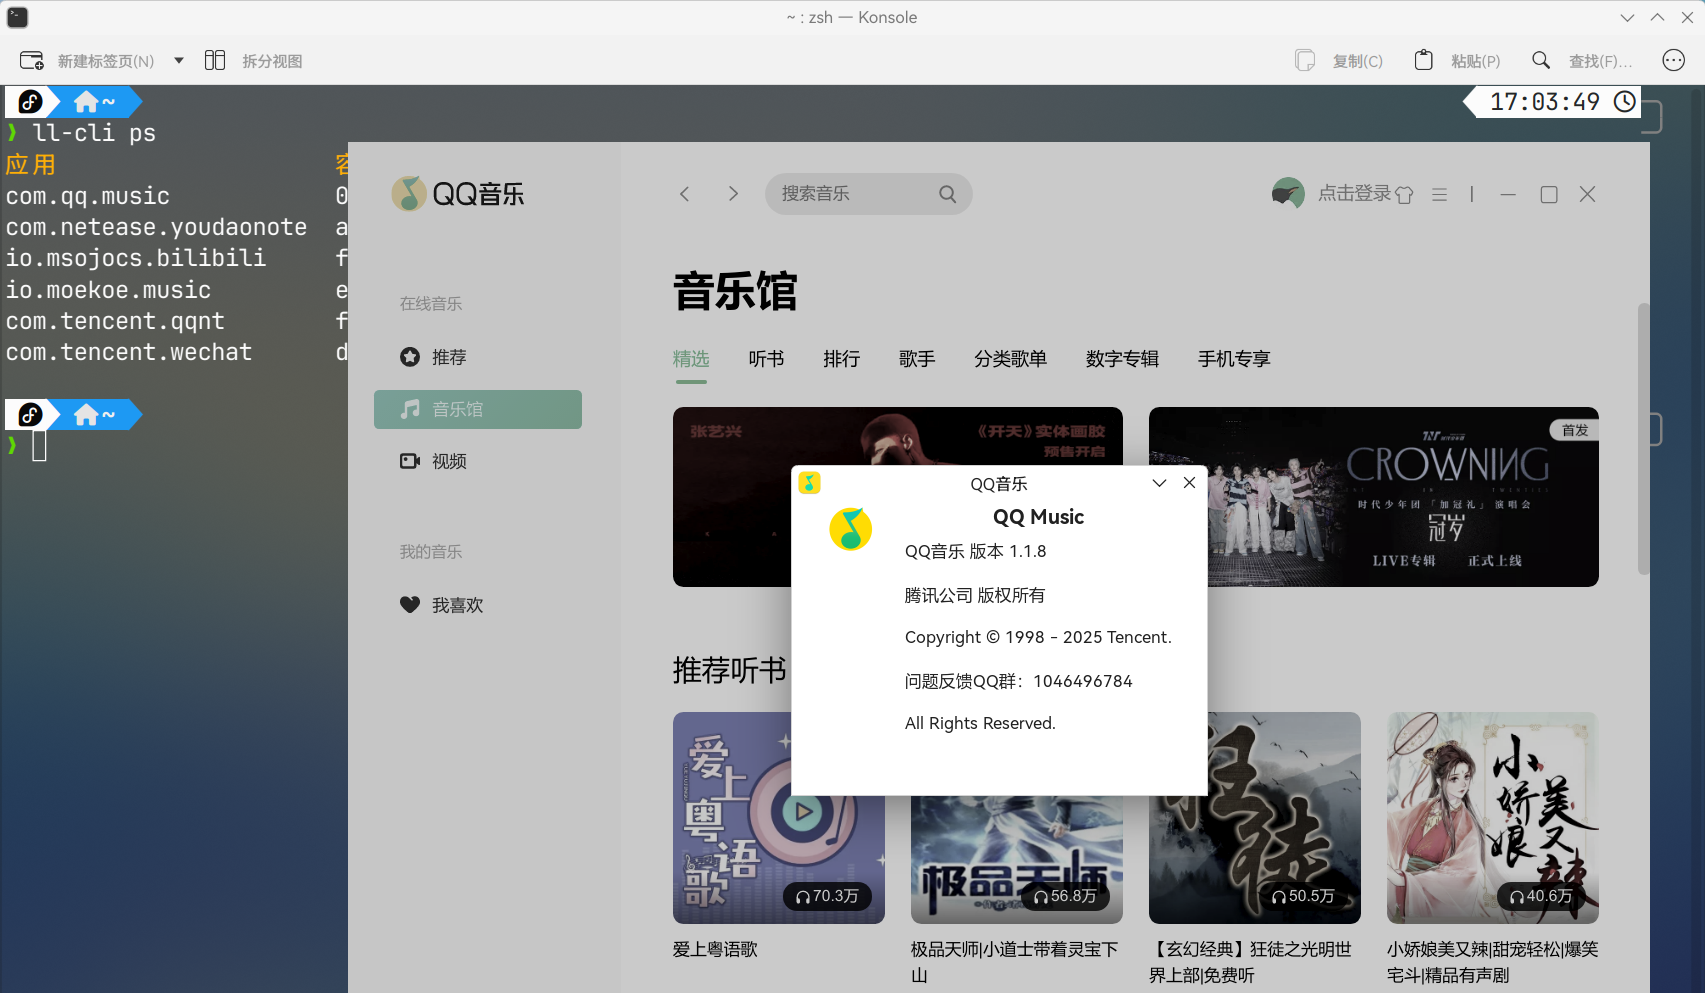
Task: Switch to the 歌手 tab
Action: pyautogui.click(x=916, y=359)
